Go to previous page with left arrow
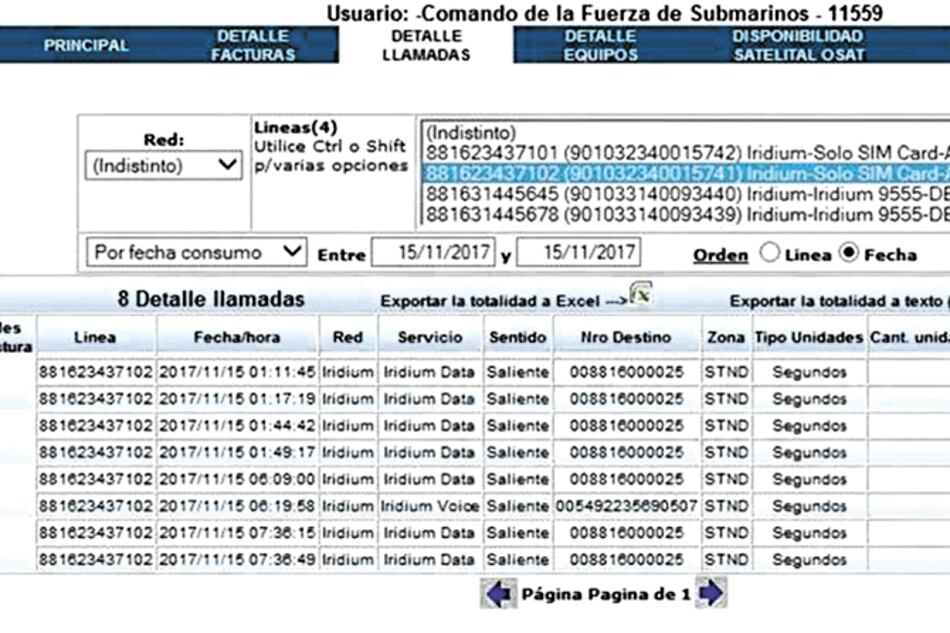 coord(499,594)
